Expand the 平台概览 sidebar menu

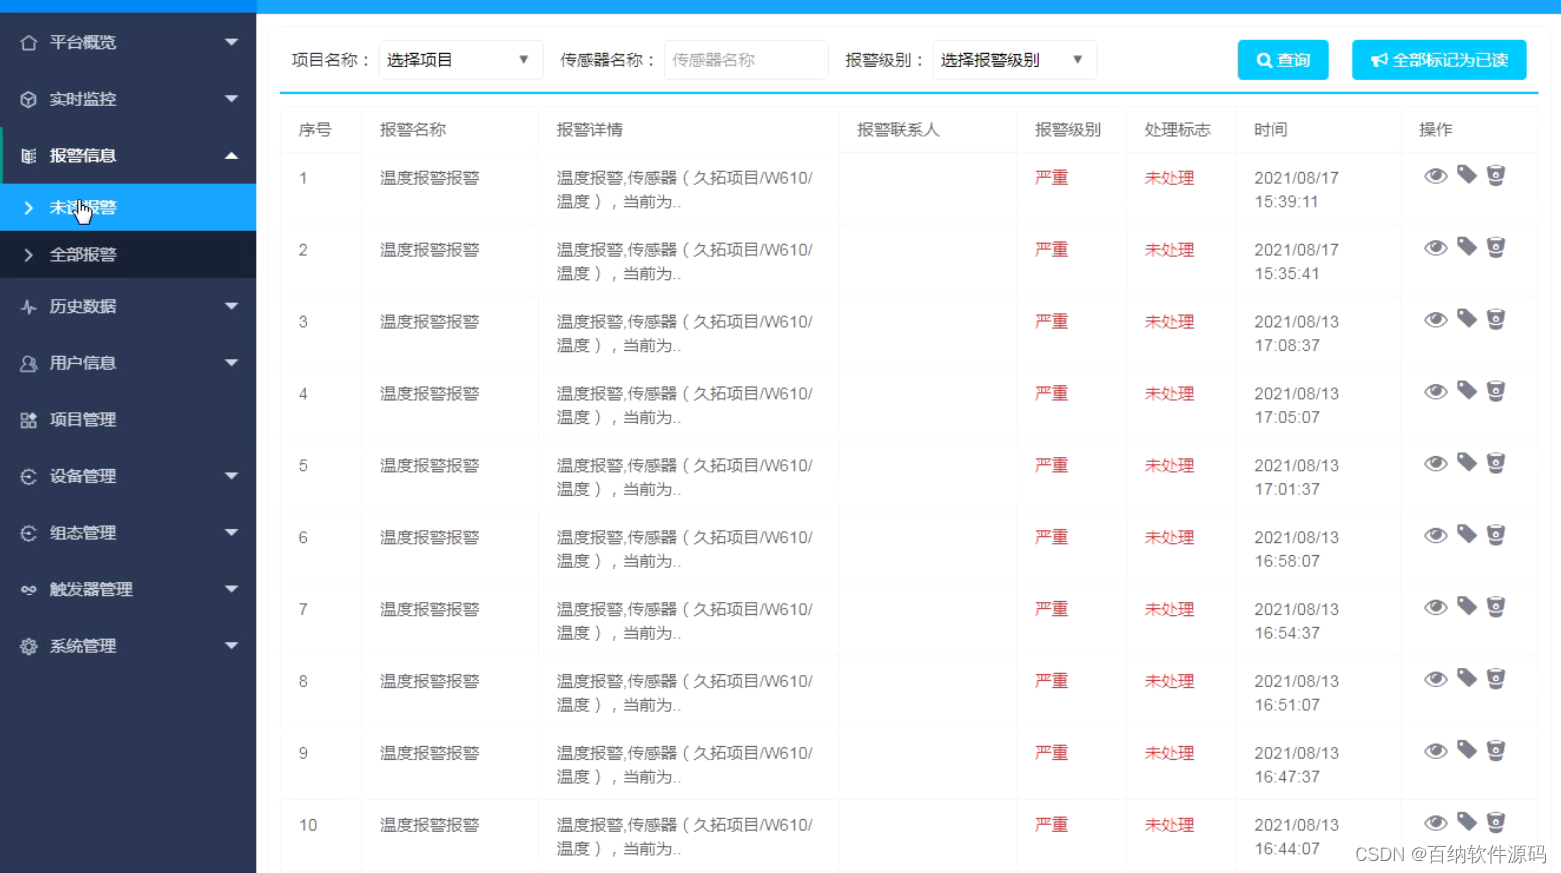128,42
